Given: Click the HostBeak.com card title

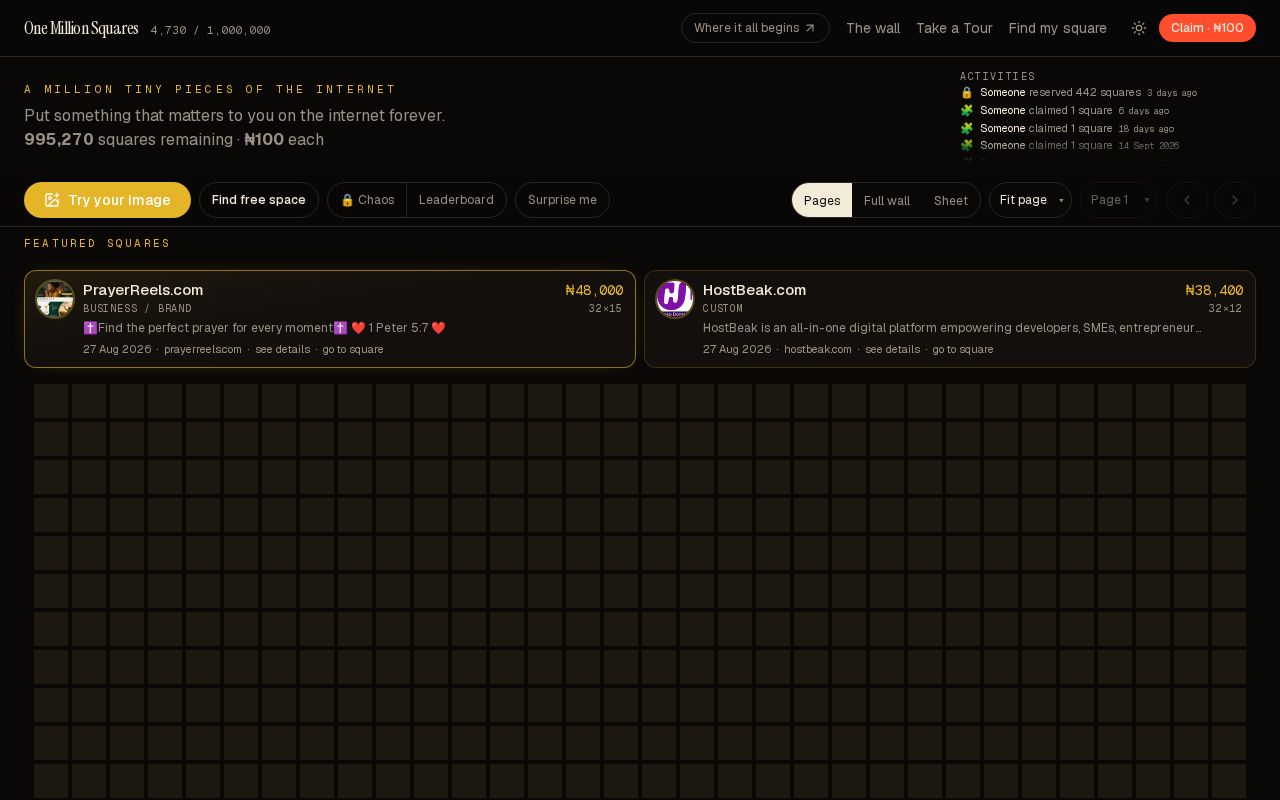Looking at the screenshot, I should [x=754, y=290].
